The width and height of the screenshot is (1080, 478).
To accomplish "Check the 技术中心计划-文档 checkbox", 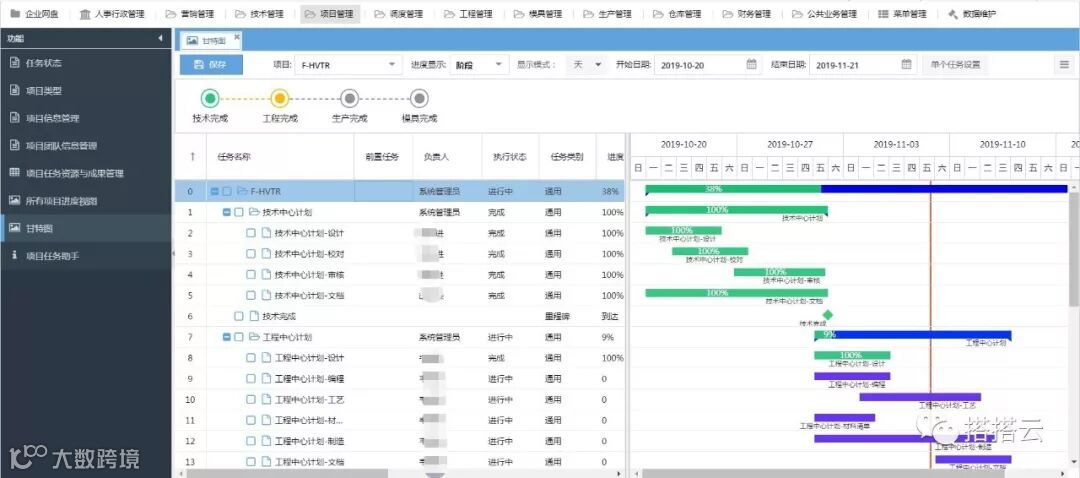I will point(251,295).
